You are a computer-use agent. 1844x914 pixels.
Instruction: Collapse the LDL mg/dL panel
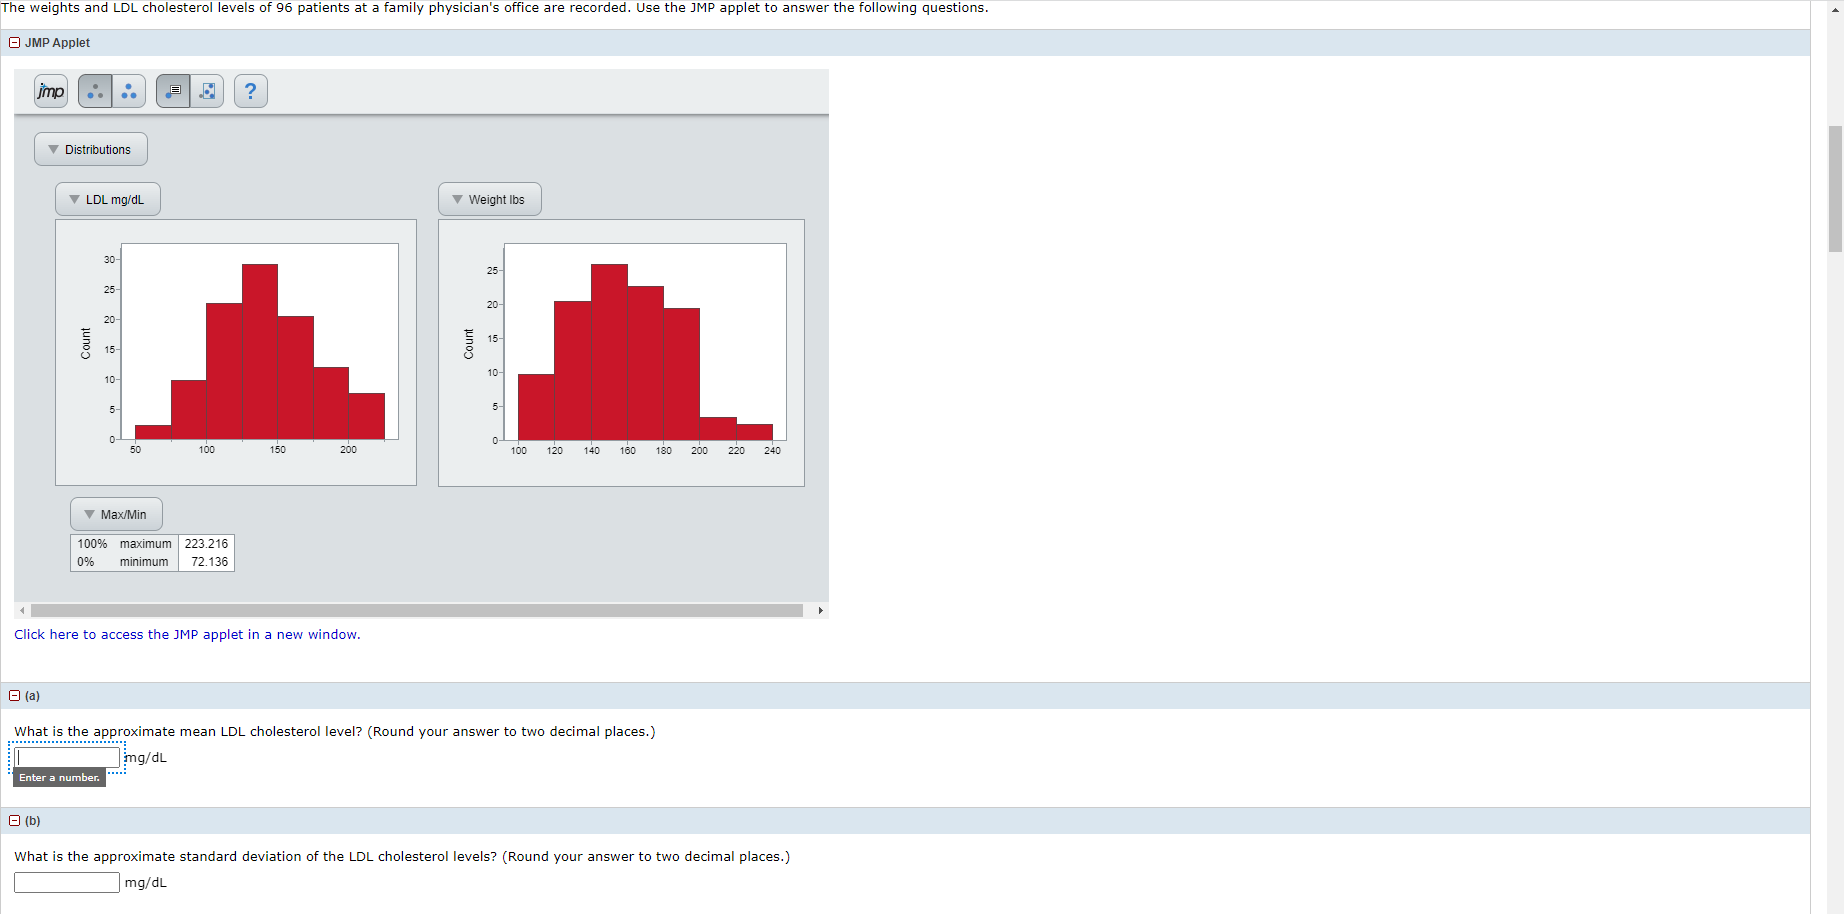[x=108, y=199]
